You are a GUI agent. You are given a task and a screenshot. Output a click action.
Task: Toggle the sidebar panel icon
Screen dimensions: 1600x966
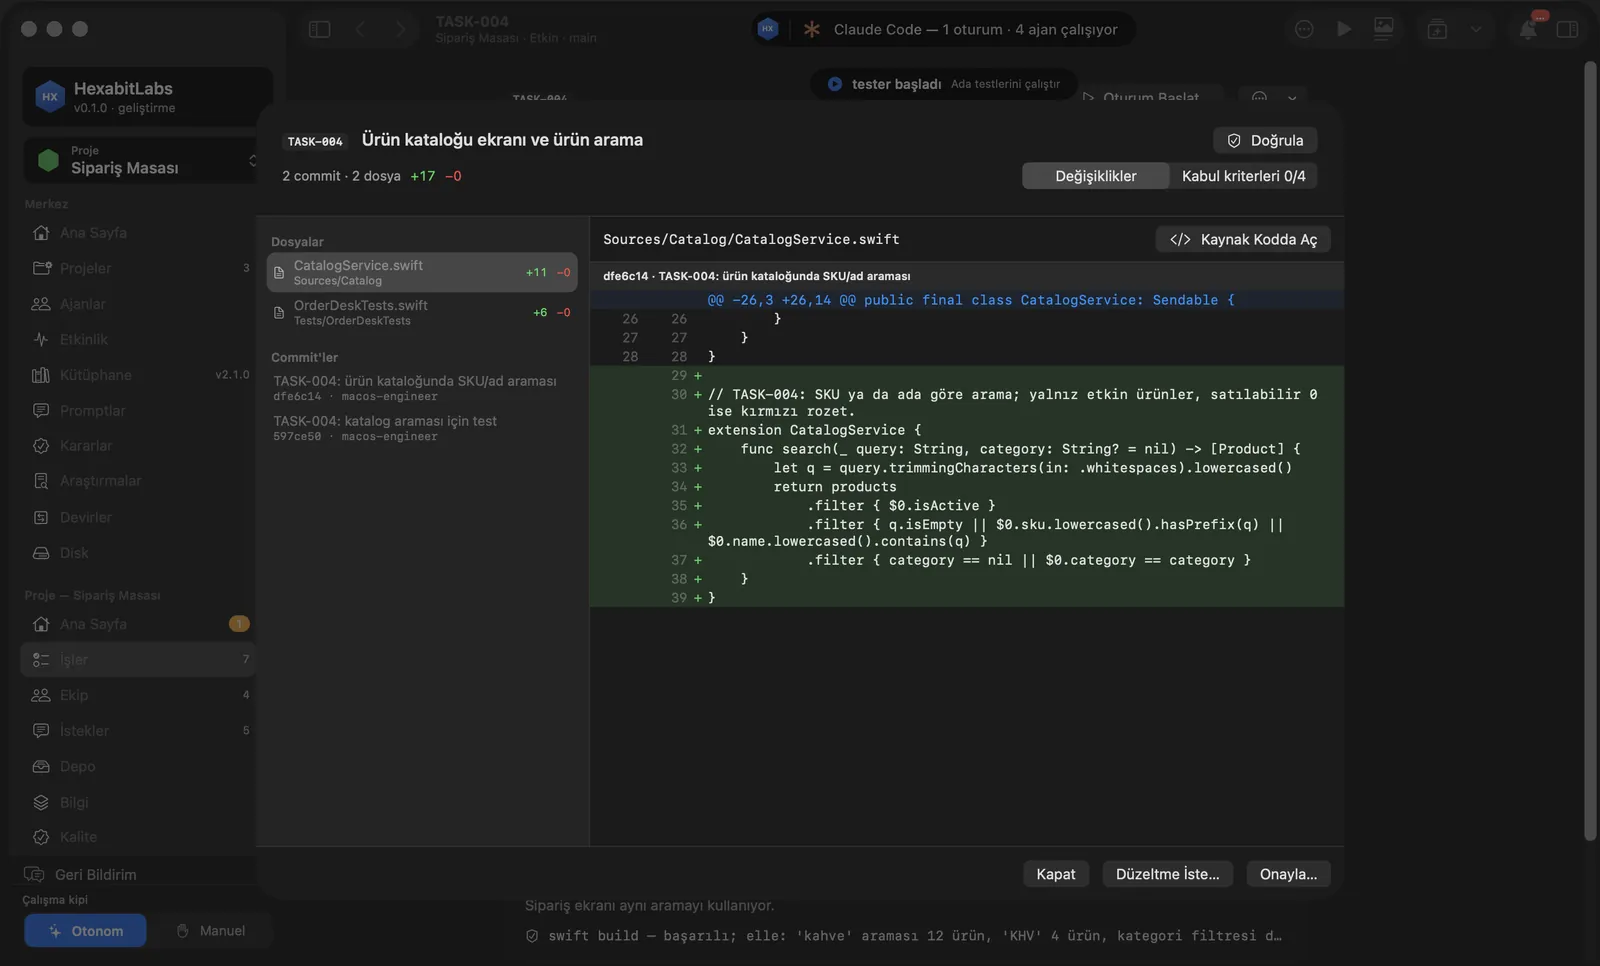tap(319, 29)
